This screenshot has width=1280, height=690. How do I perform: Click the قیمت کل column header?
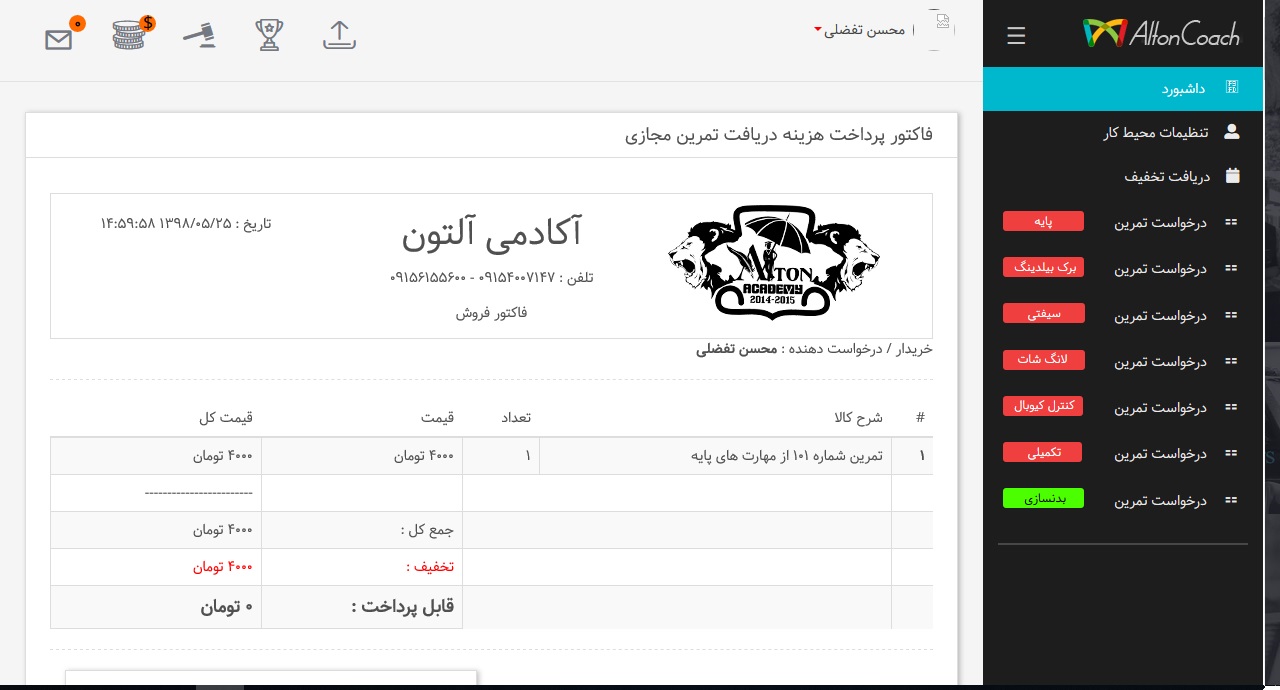[227, 417]
